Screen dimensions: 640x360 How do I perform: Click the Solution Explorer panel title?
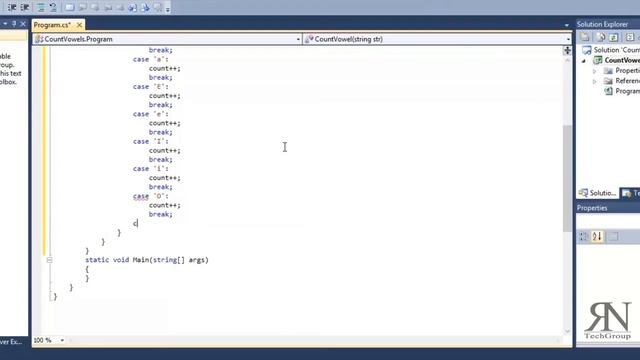pyautogui.click(x=602, y=24)
